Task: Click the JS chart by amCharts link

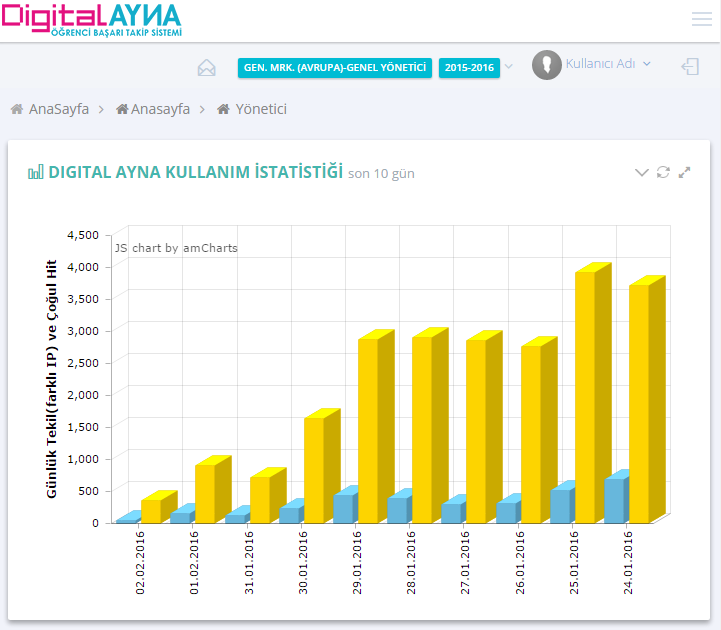Action: click(x=176, y=248)
